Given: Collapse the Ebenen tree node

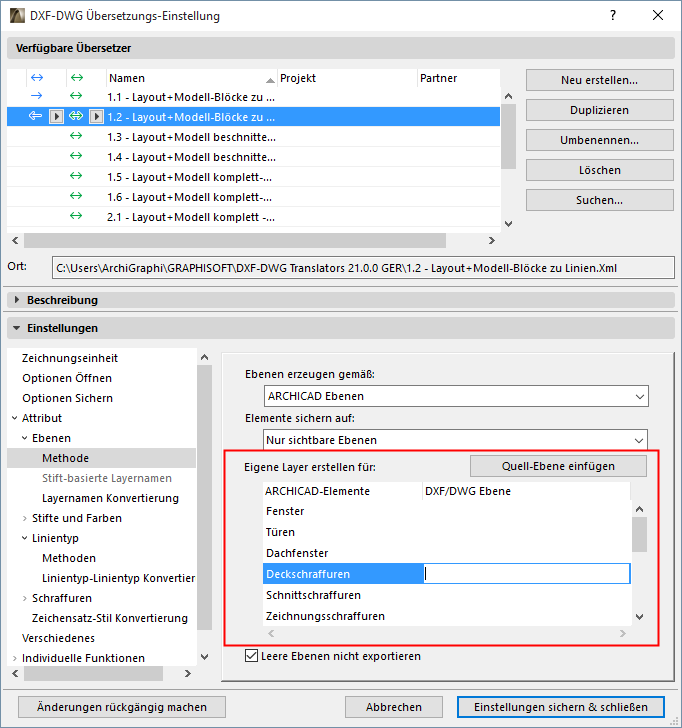Looking at the screenshot, I should 25,438.
